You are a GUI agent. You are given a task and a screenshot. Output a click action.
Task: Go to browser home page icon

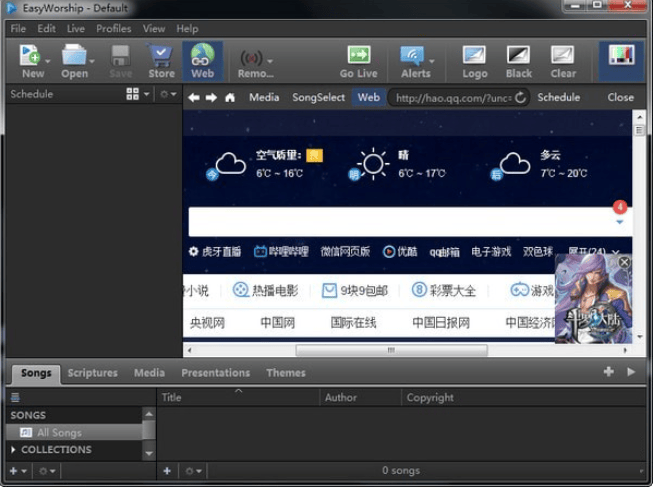point(230,98)
